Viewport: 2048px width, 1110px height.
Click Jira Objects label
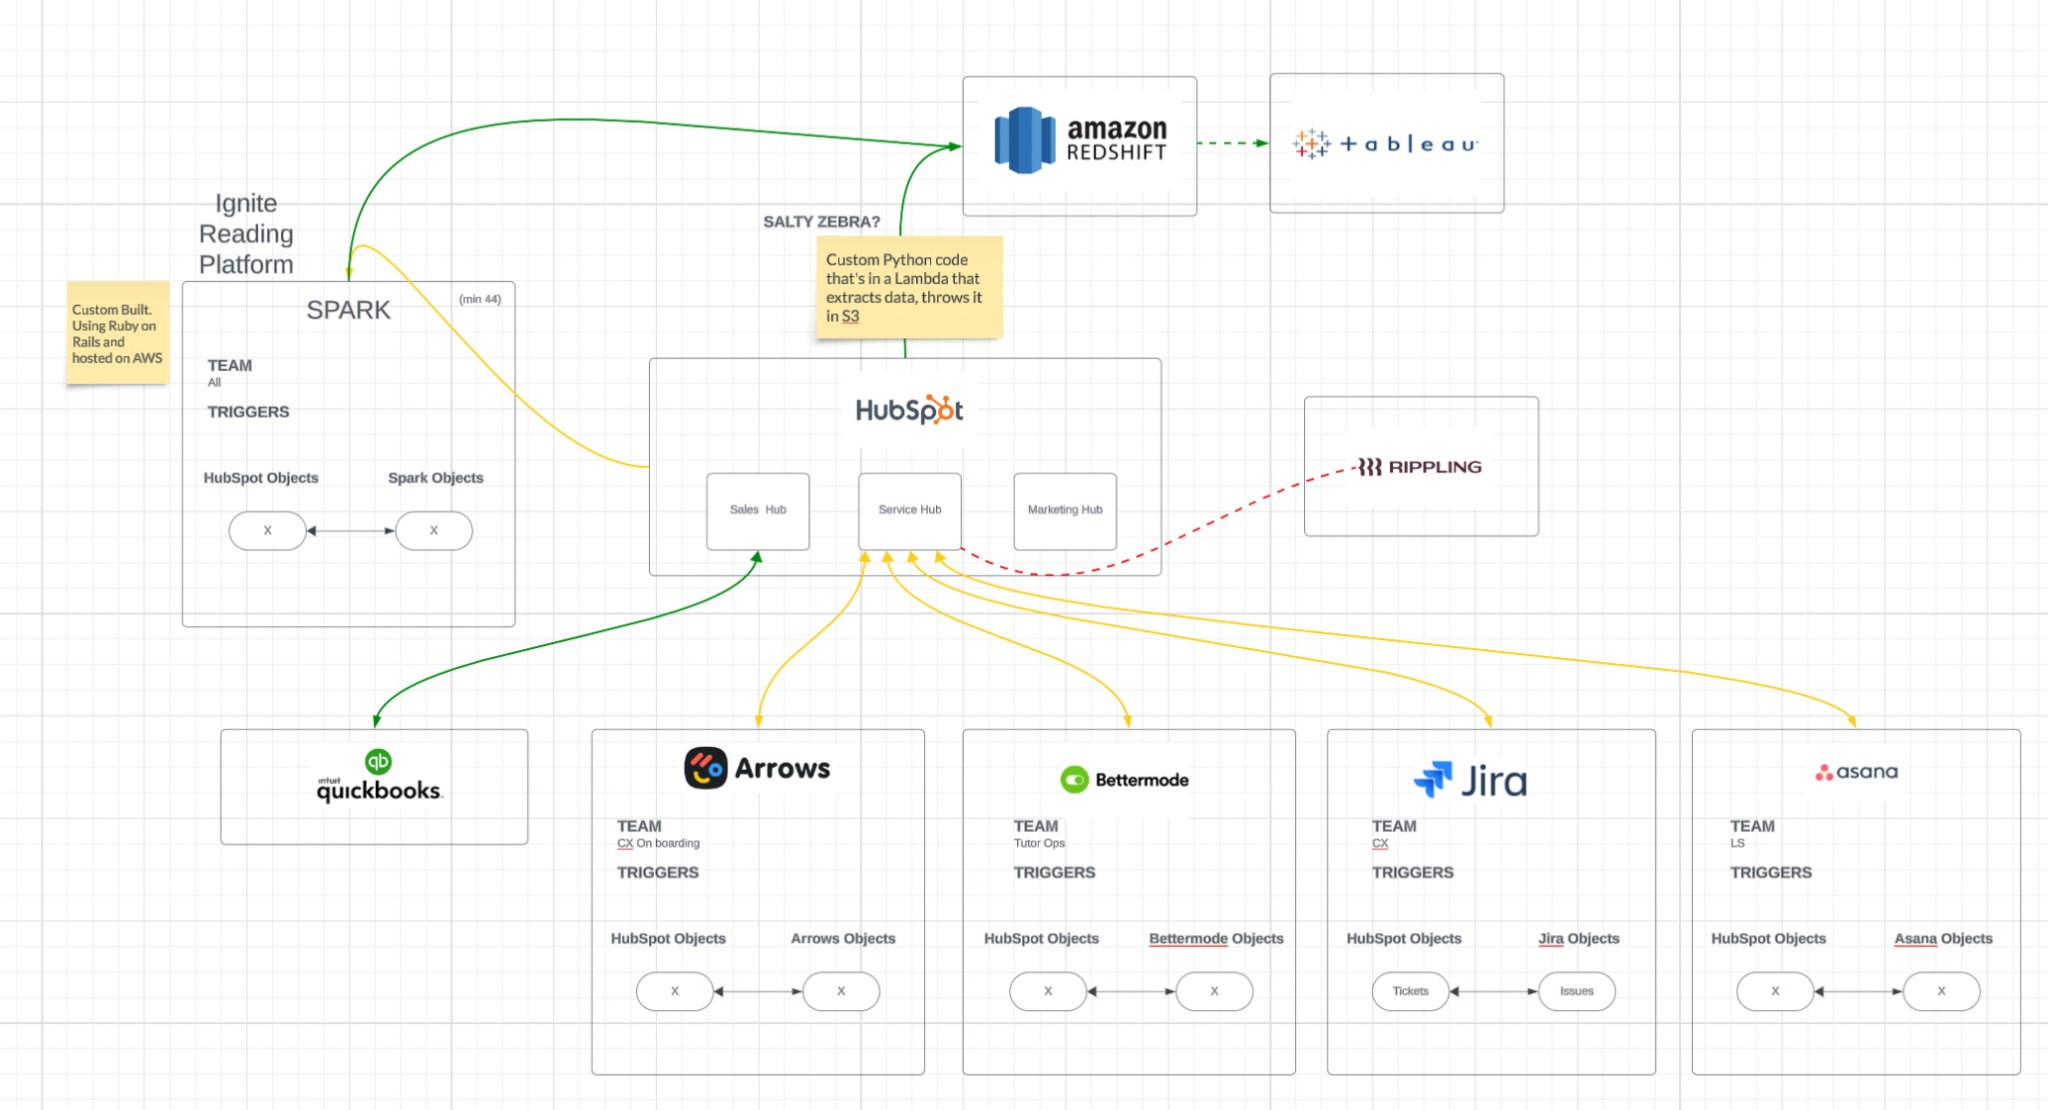(x=1578, y=938)
